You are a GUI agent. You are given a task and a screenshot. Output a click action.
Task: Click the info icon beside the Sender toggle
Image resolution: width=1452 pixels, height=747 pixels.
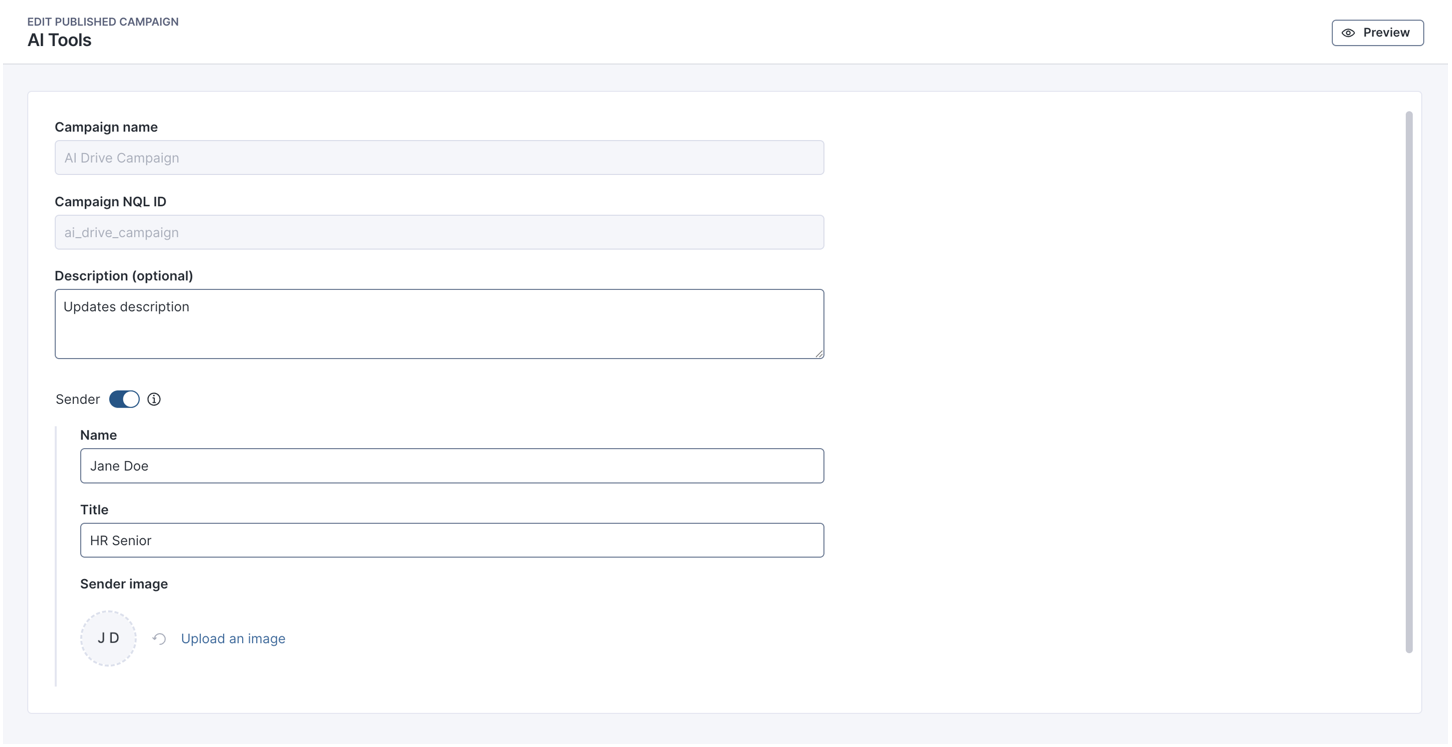[154, 399]
